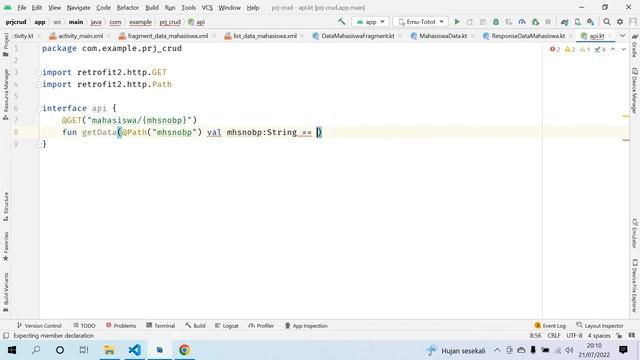Open the Resource Manager side panel
Image resolution: width=640 pixels, height=360 pixels.
tap(6, 94)
